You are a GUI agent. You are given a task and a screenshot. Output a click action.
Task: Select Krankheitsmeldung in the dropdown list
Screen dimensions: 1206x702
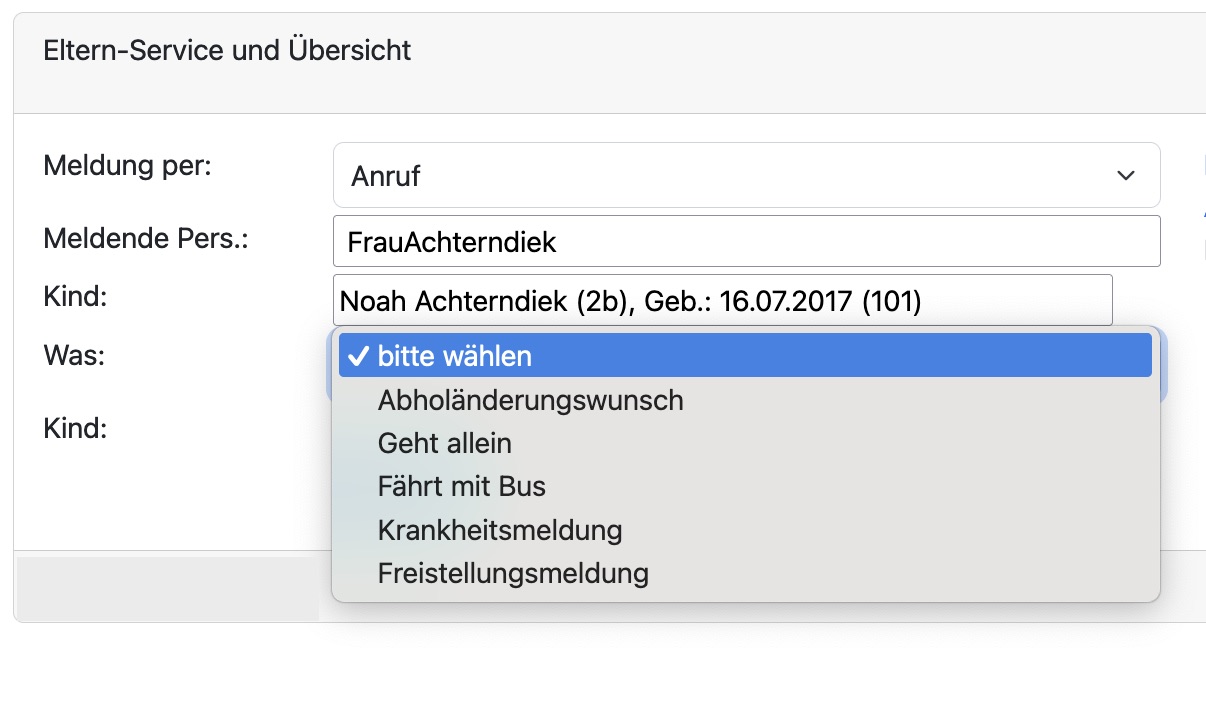(x=499, y=530)
